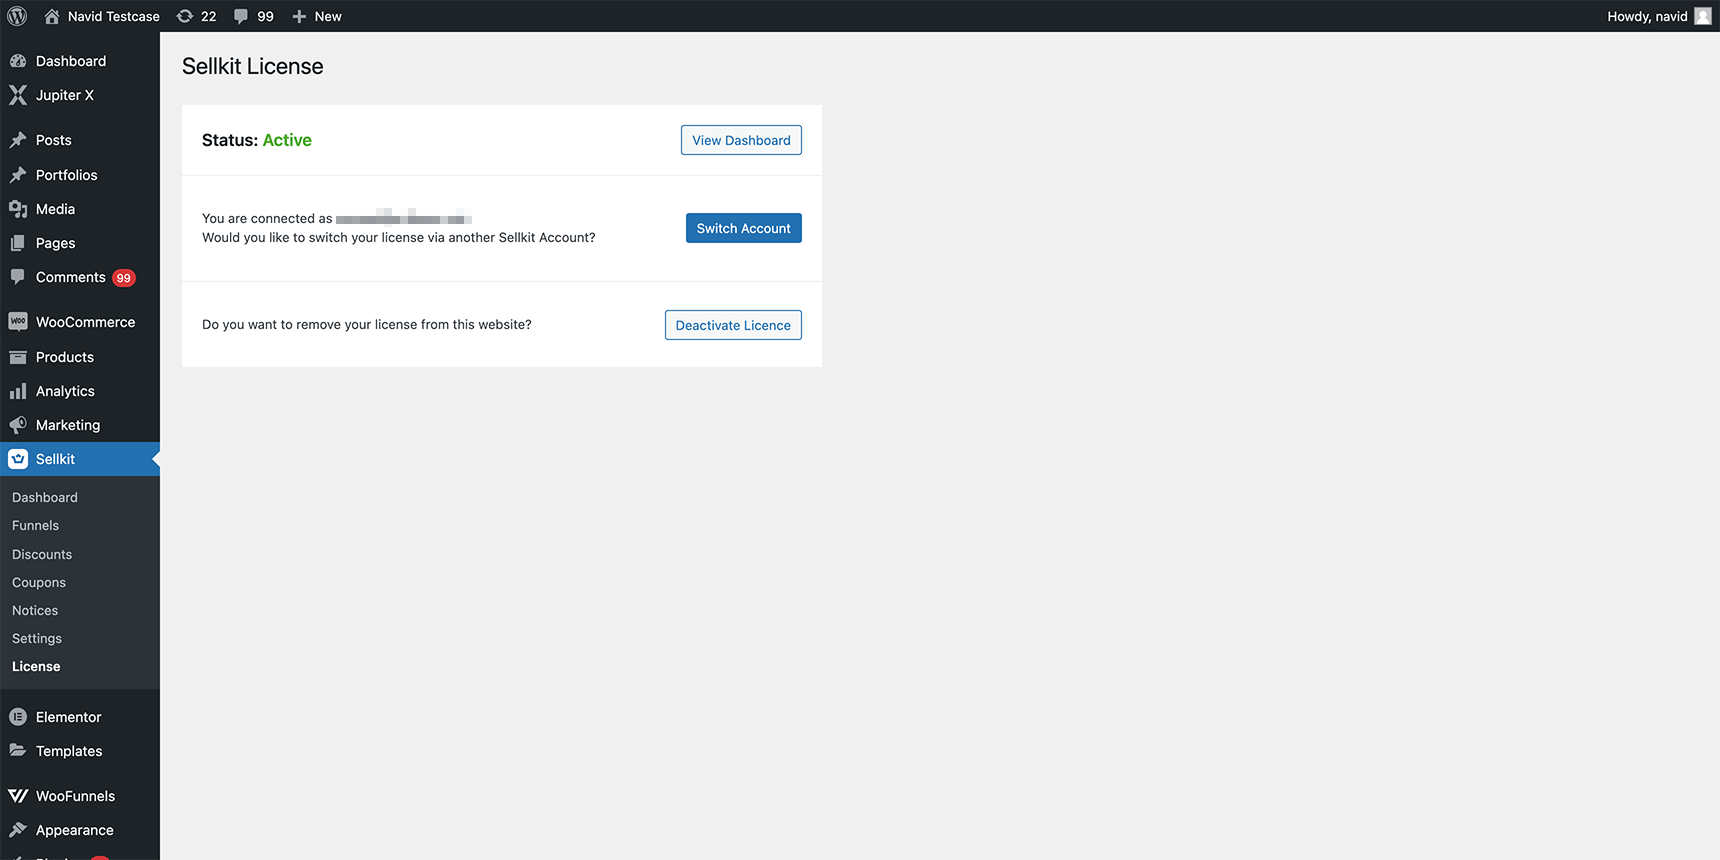Click the Posts pin icon
This screenshot has height=860, width=1720.
pos(18,140)
